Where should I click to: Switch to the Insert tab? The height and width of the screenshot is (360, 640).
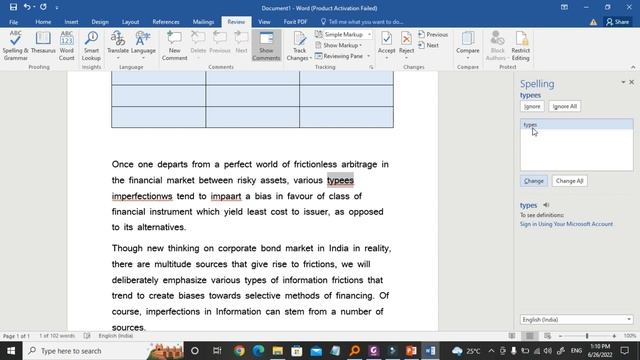coord(71,22)
